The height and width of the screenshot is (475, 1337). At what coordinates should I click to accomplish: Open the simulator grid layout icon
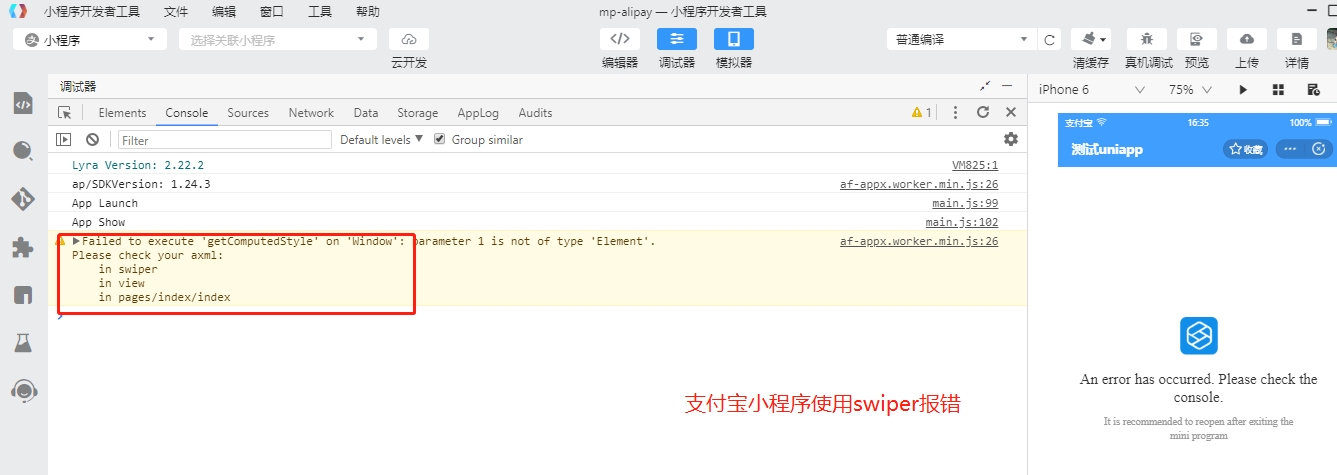[1278, 90]
